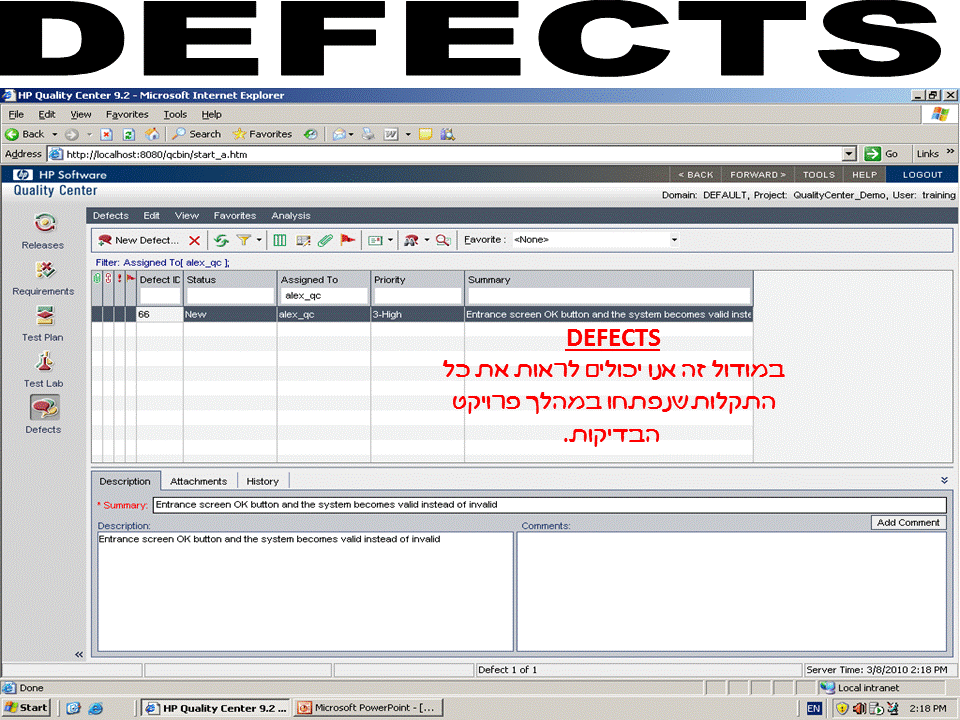Click the IE Refresh icon
The image size is (960, 720).
click(128, 135)
